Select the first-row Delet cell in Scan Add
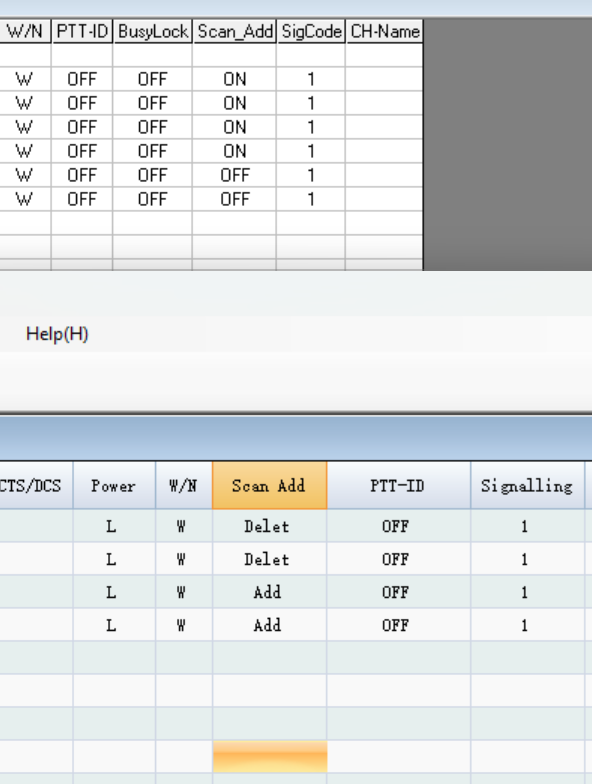This screenshot has width=592, height=784. click(270, 526)
